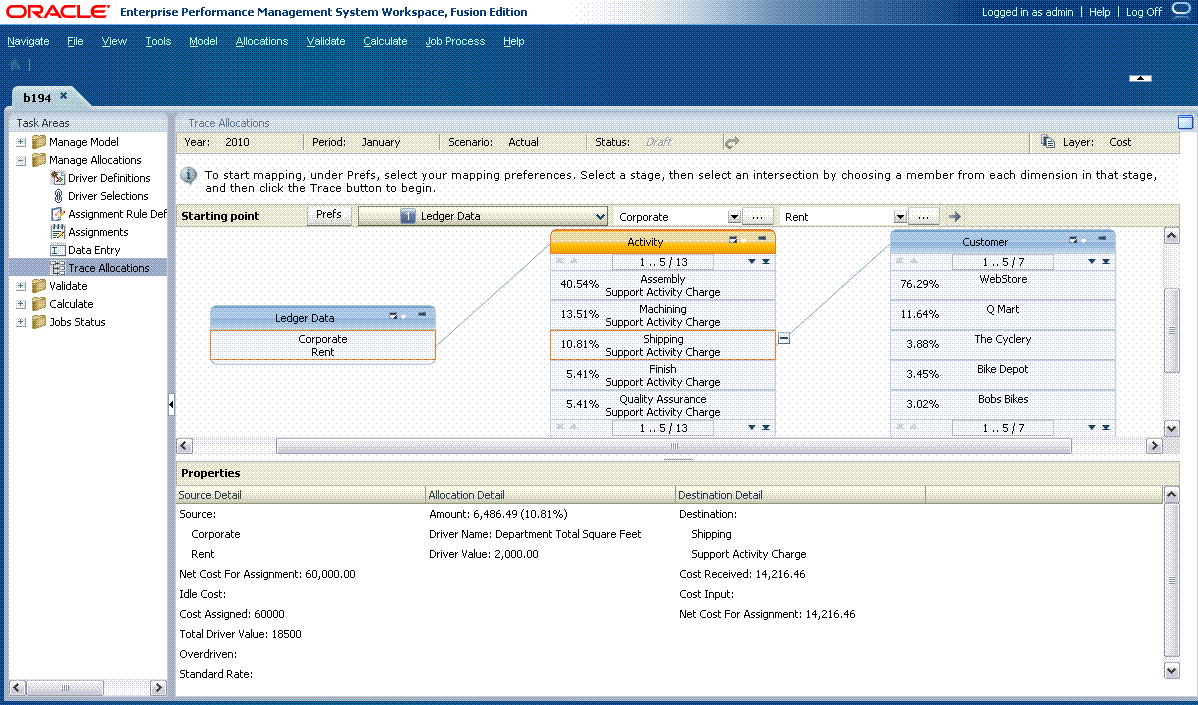Viewport: 1198px width, 705px height.
Task: Click the minus toggle next to Shipping activity
Action: coord(784,338)
